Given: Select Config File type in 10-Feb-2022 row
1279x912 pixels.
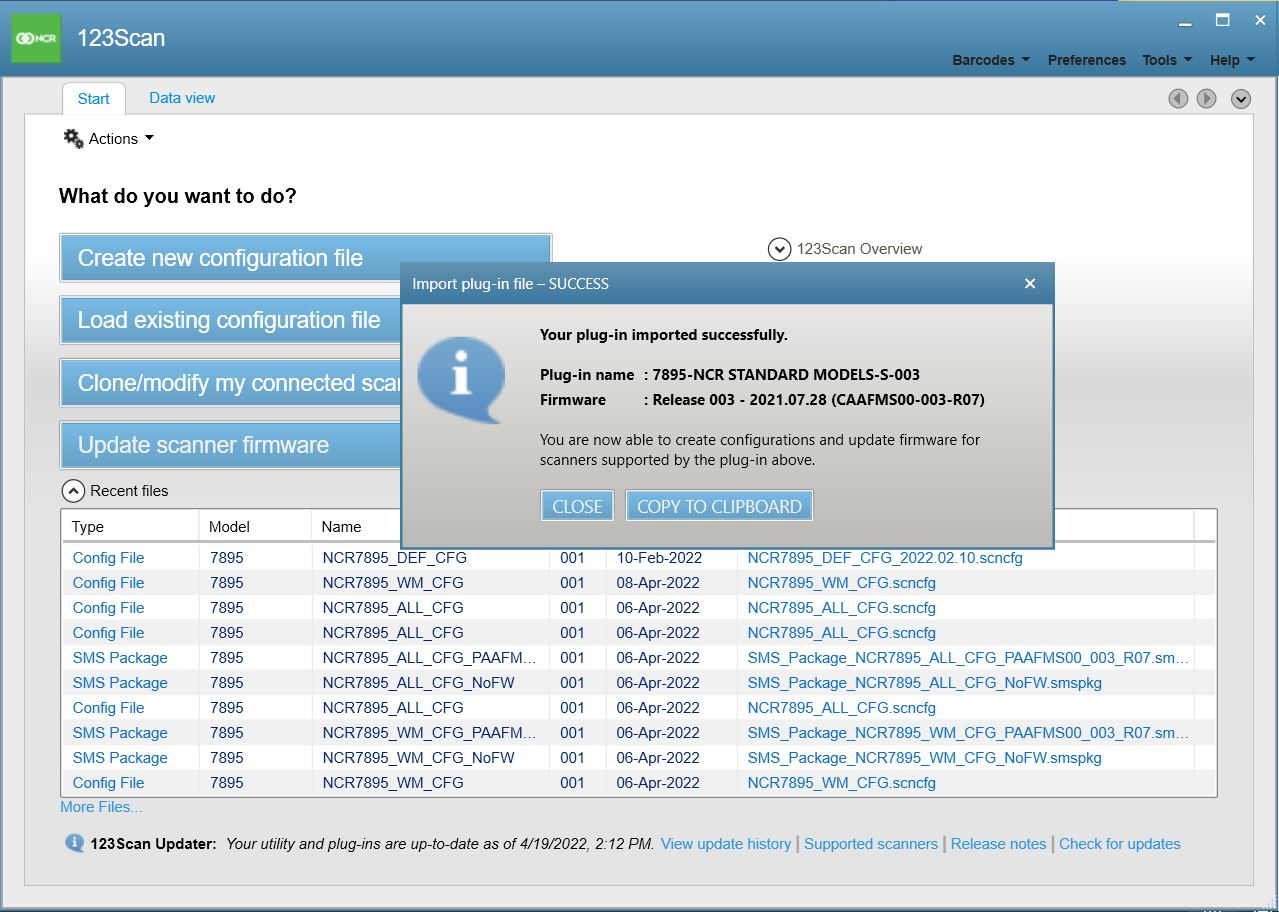Looking at the screenshot, I should [108, 558].
